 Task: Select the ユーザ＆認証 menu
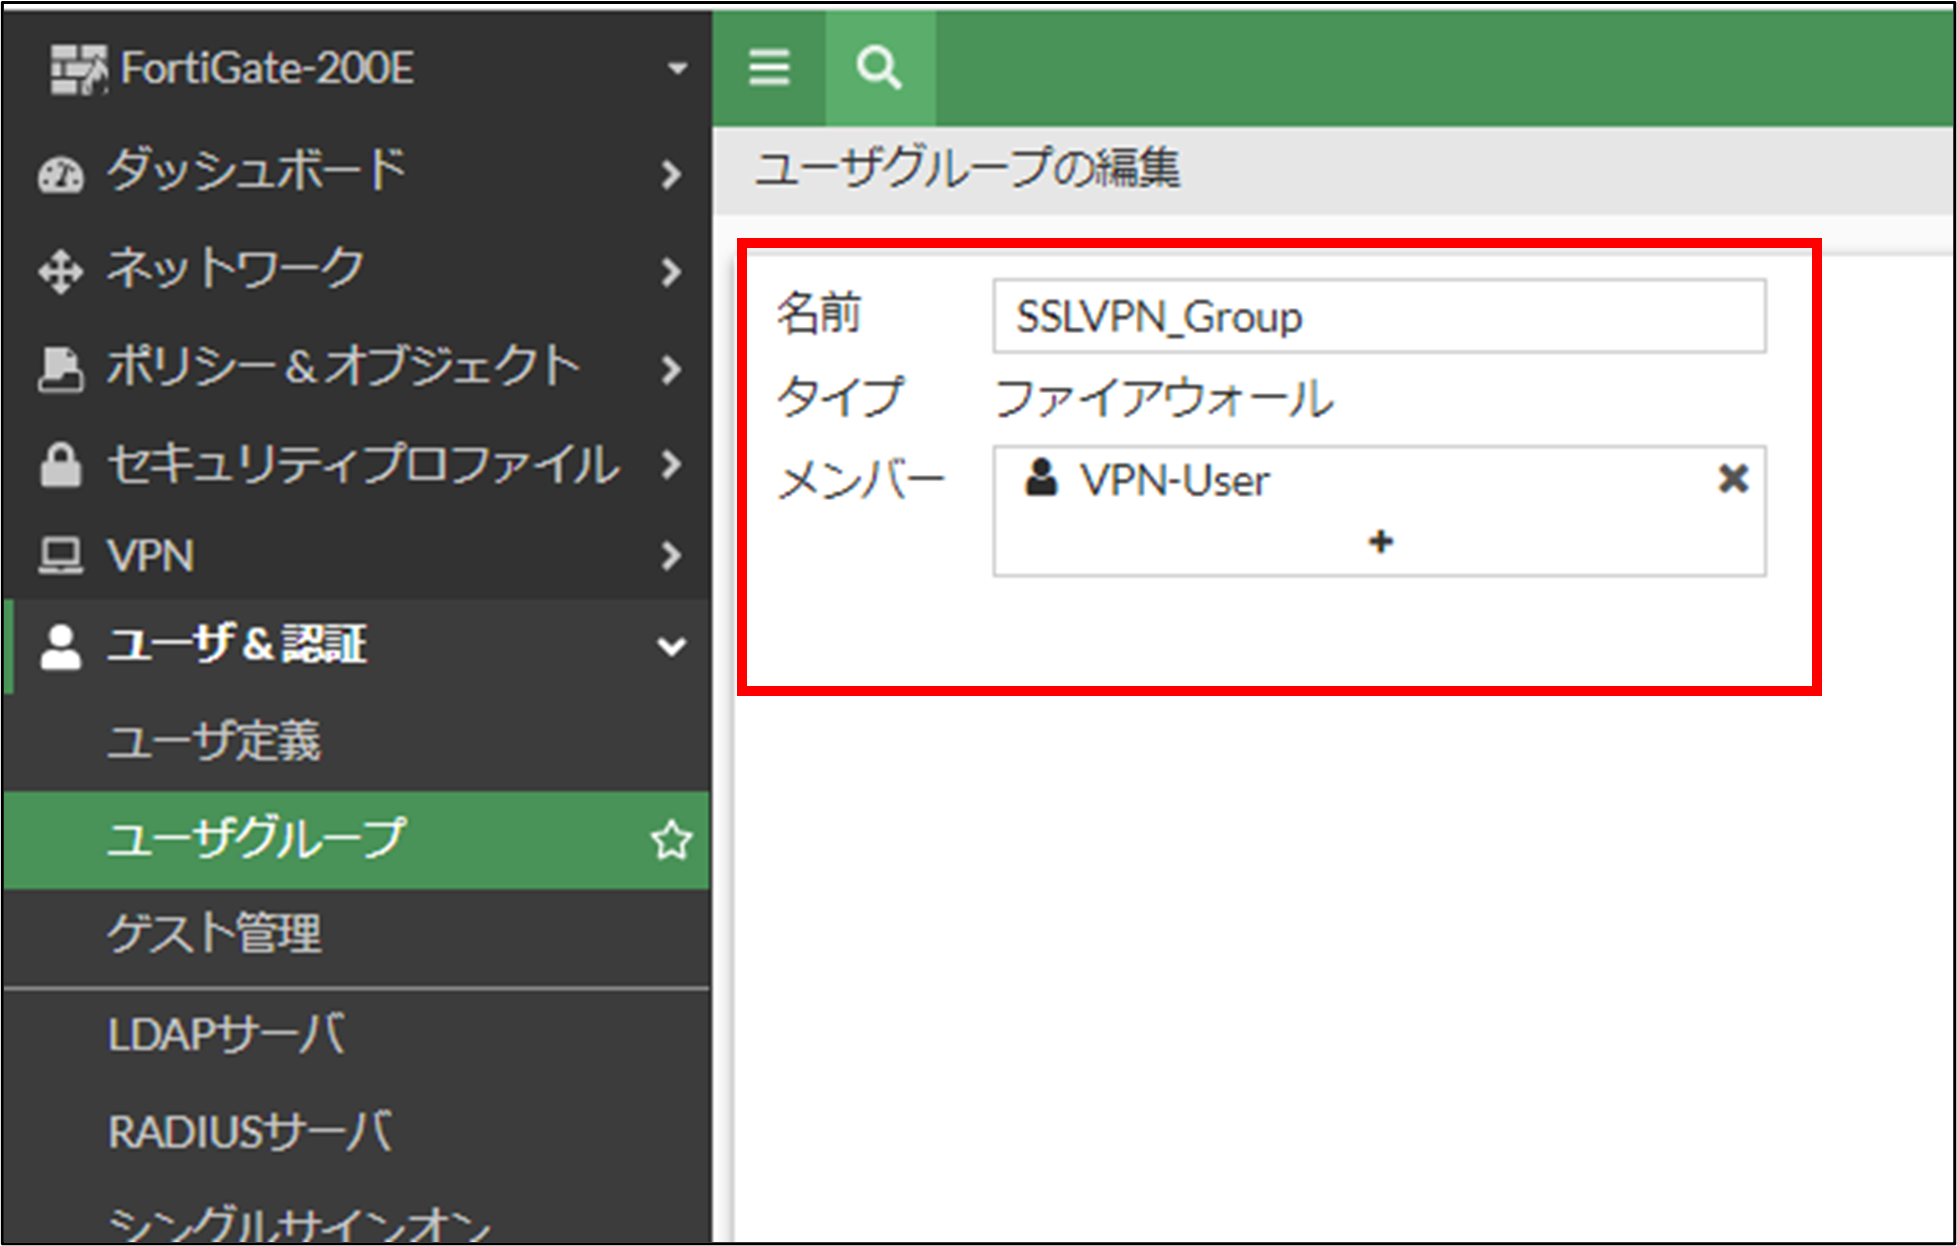tap(356, 646)
